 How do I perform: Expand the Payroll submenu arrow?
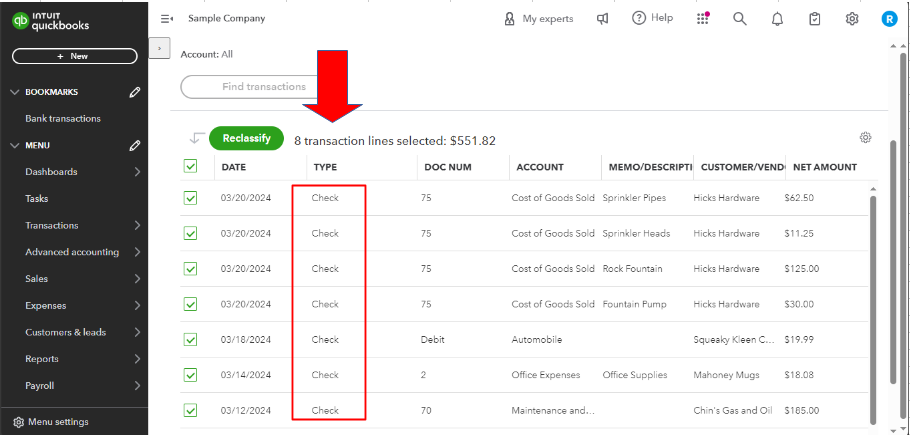[137, 386]
